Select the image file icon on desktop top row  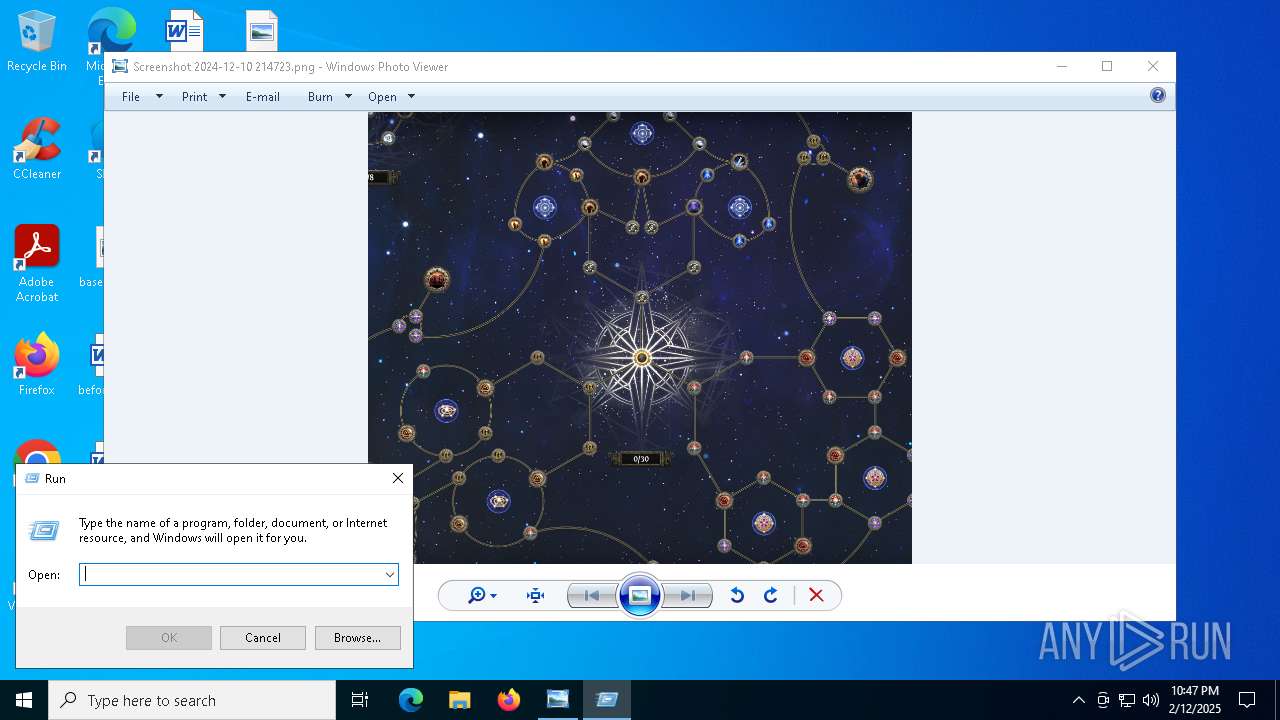tap(262, 30)
